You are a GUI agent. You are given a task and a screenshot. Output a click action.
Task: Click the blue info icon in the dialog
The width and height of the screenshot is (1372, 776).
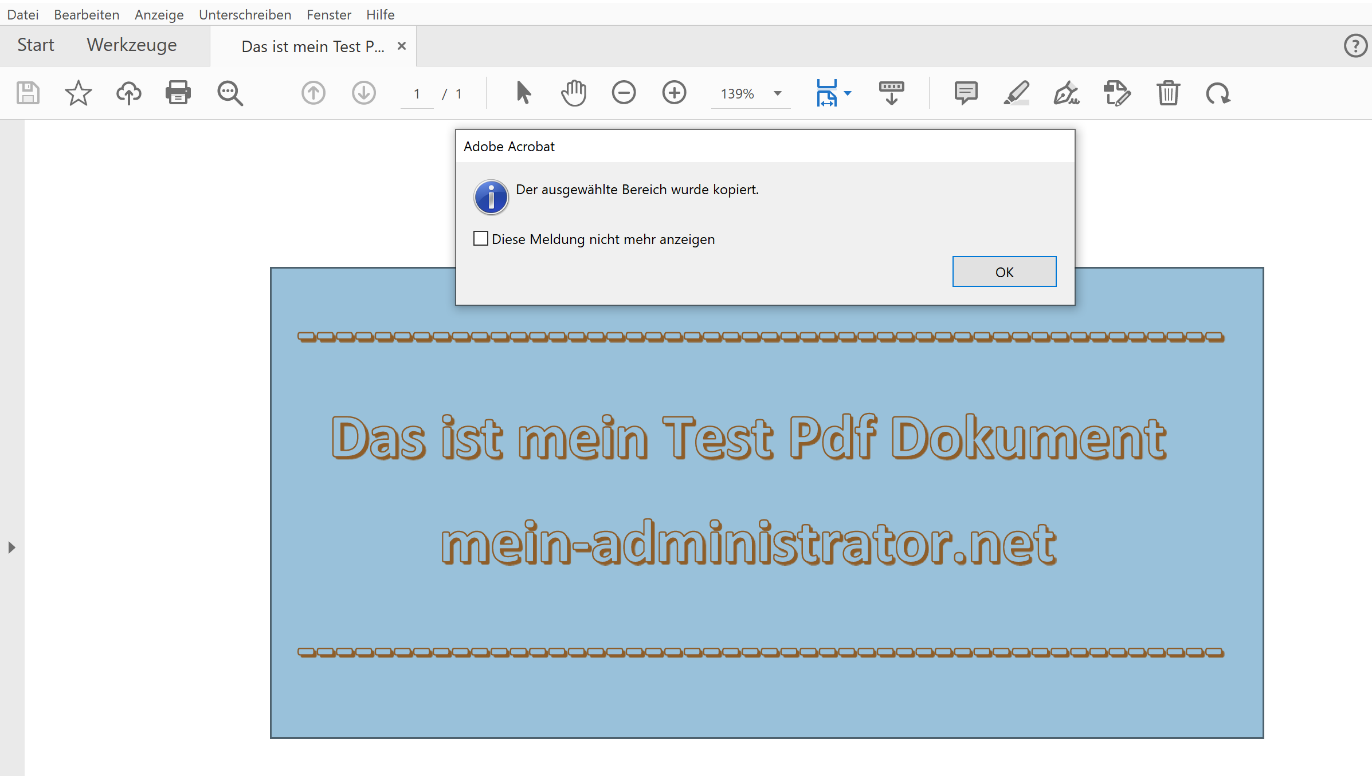[x=491, y=197]
